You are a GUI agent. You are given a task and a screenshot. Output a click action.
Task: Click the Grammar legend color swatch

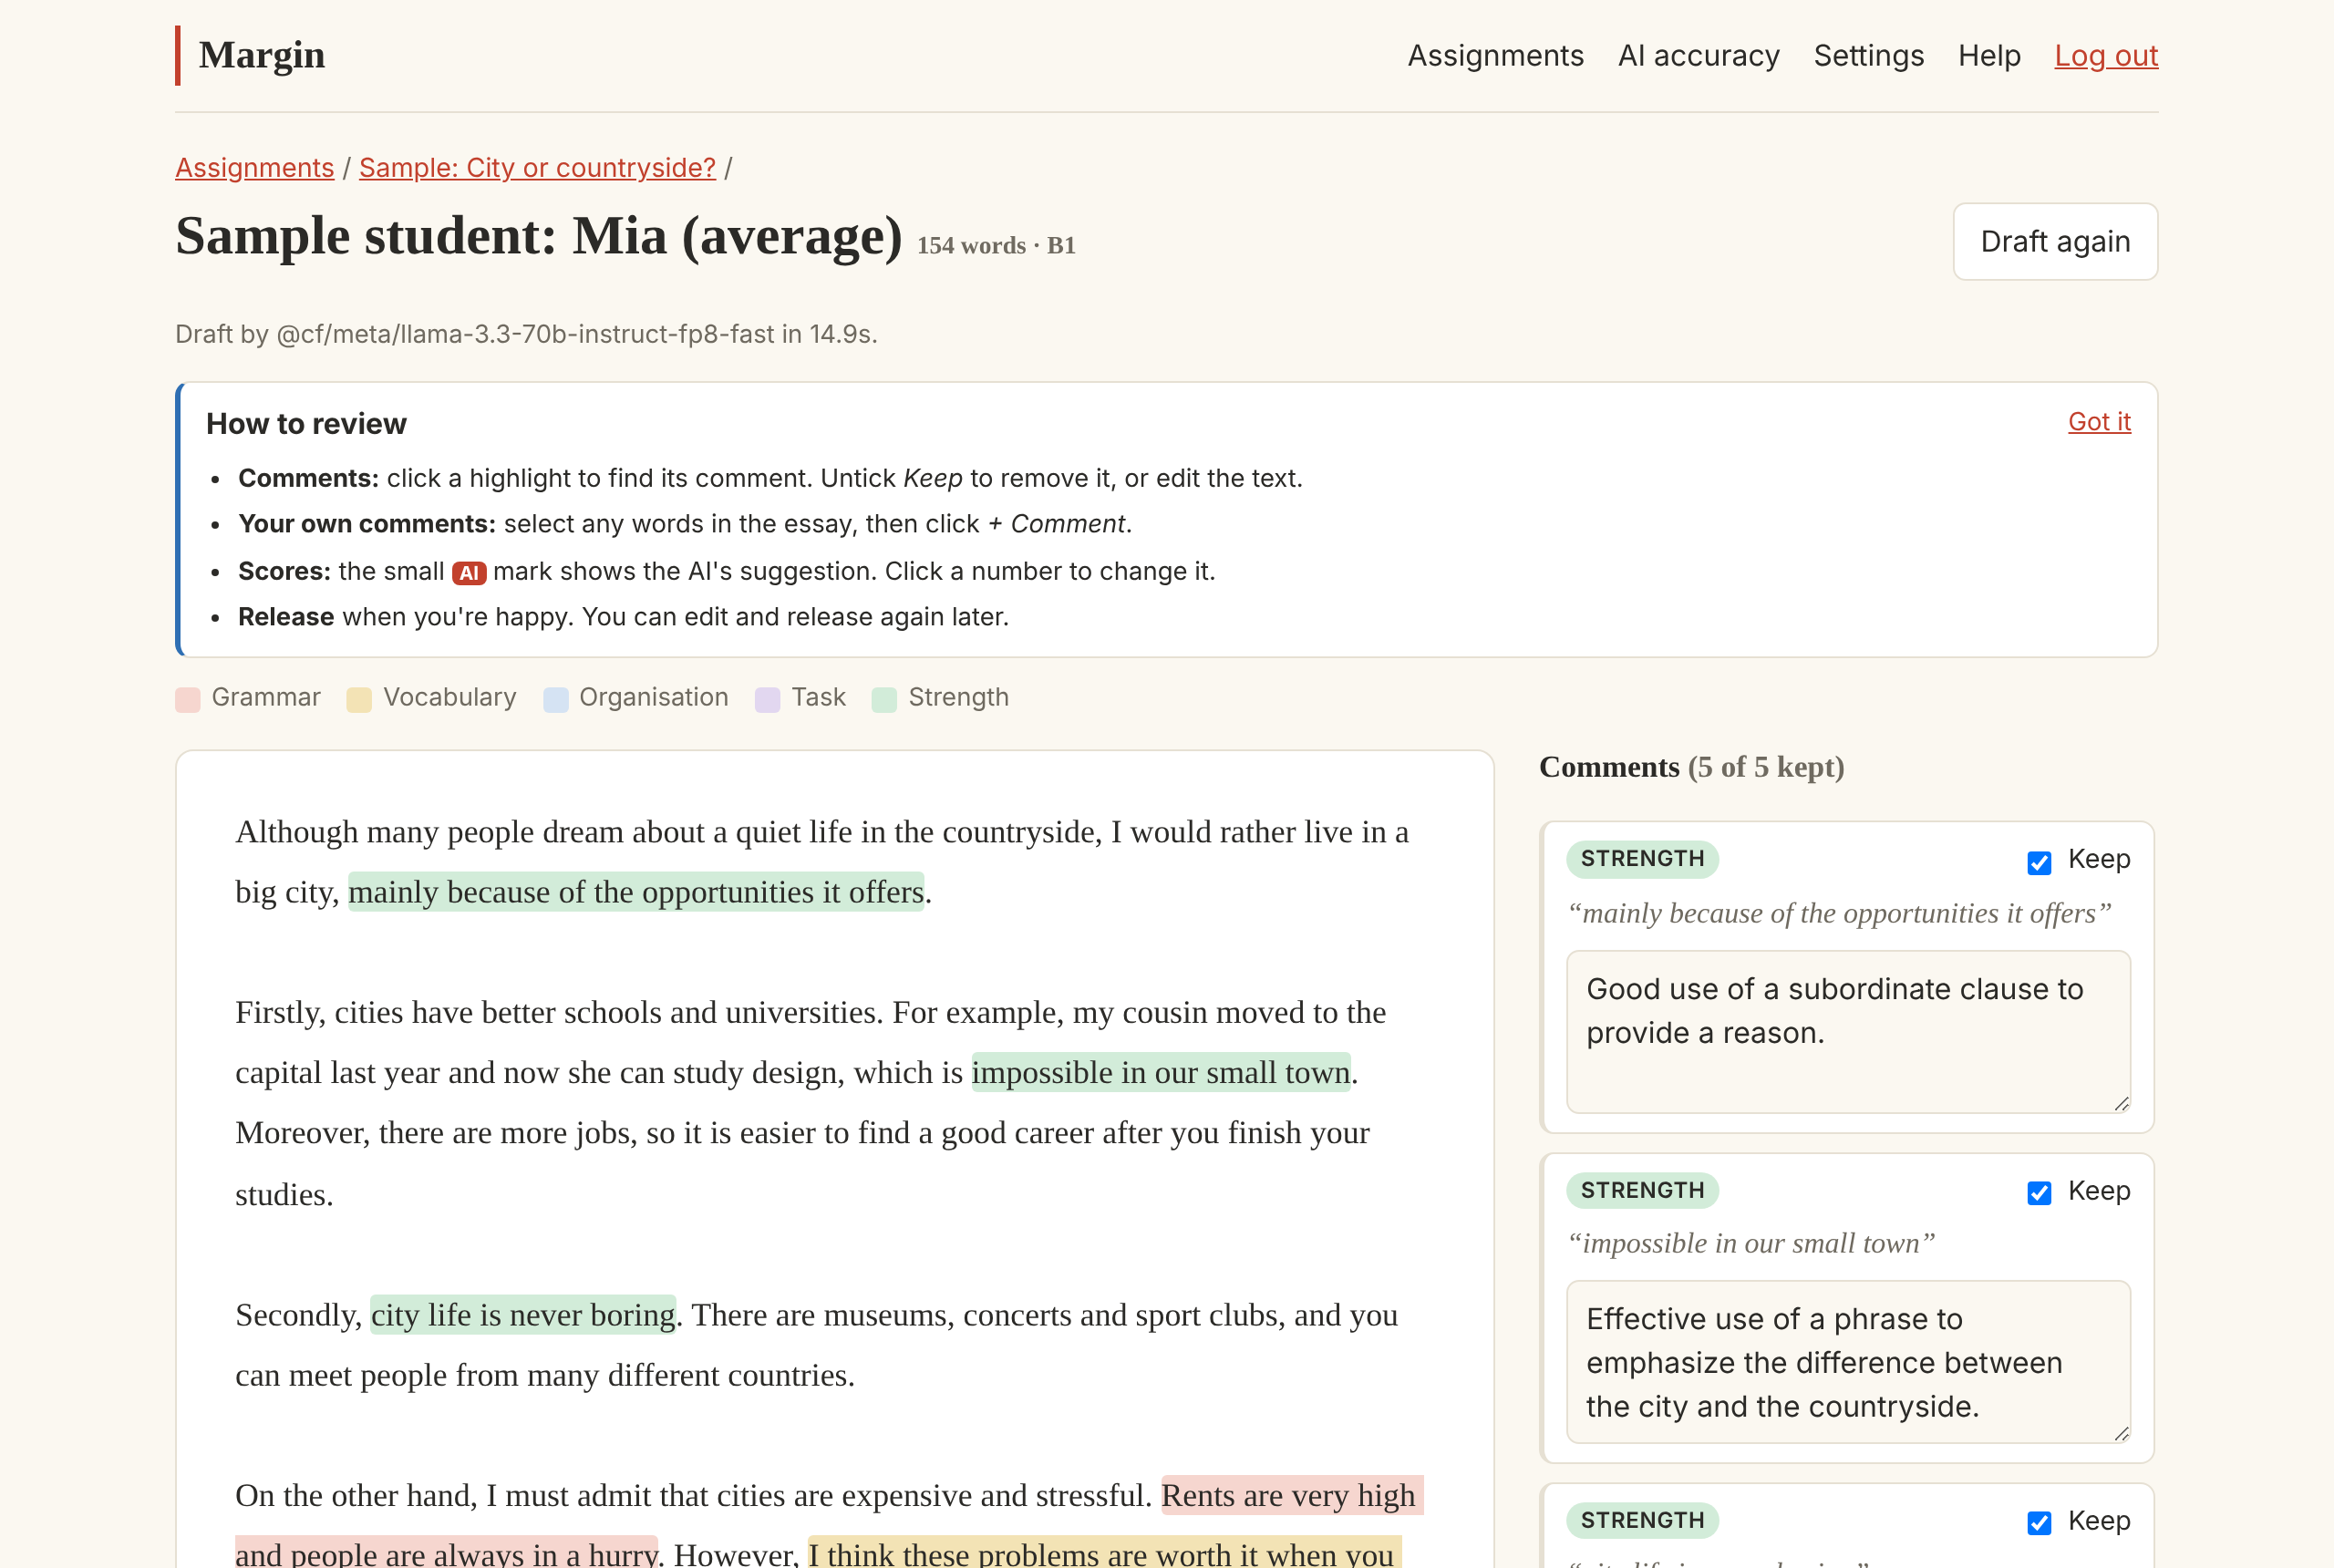coord(187,699)
